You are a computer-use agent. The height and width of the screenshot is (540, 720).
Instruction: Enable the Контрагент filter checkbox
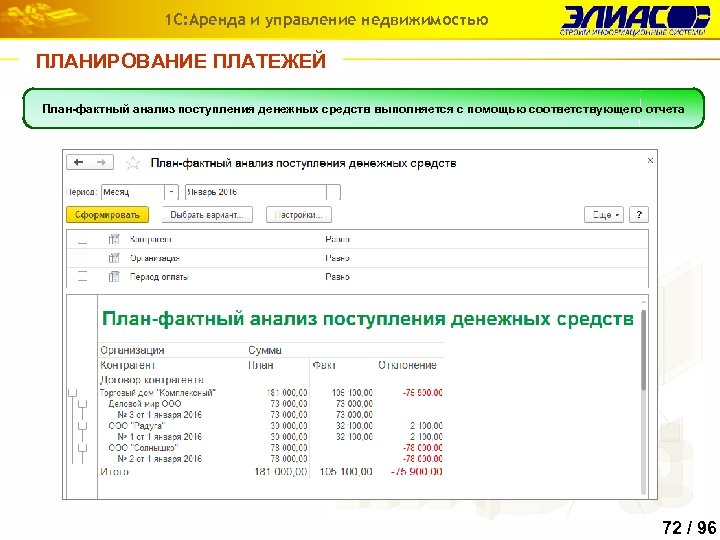pos(82,239)
